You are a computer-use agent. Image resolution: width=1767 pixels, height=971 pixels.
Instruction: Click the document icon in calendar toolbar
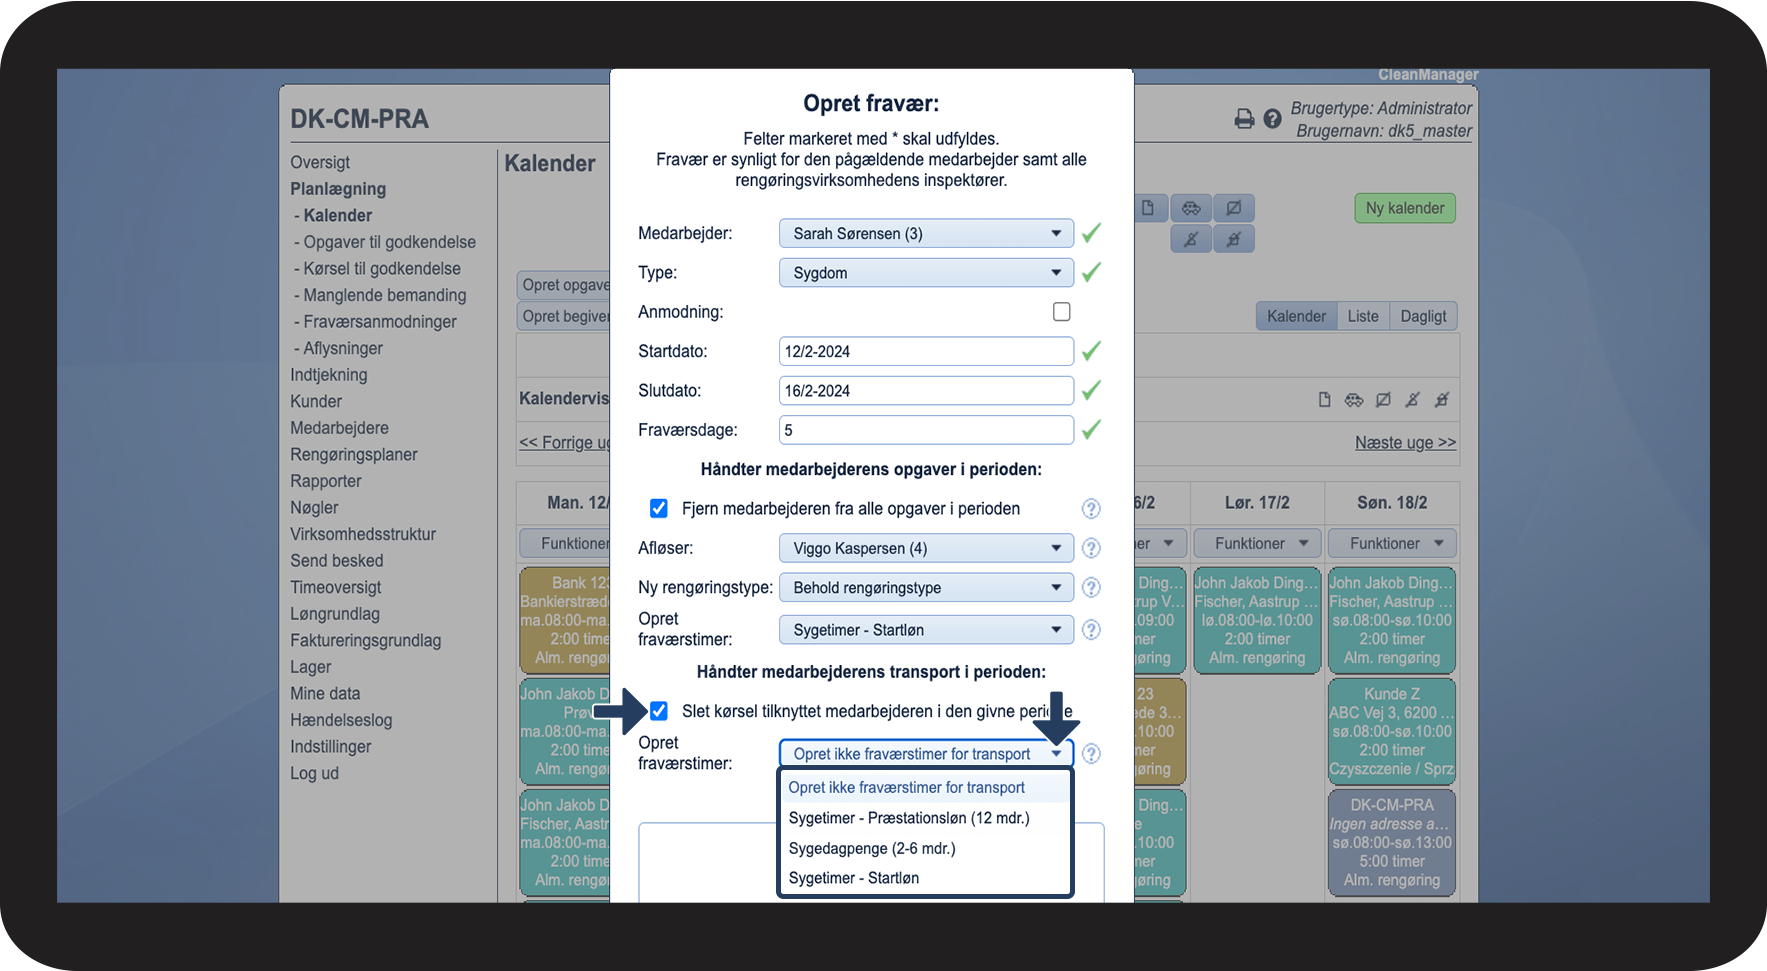(x=1148, y=208)
